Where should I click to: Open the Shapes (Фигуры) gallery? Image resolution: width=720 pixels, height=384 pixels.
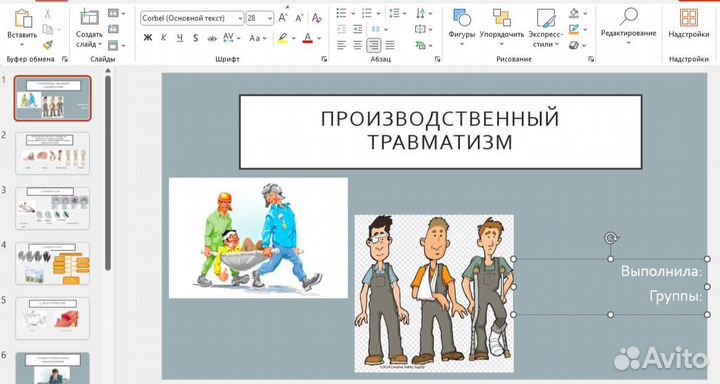(461, 27)
